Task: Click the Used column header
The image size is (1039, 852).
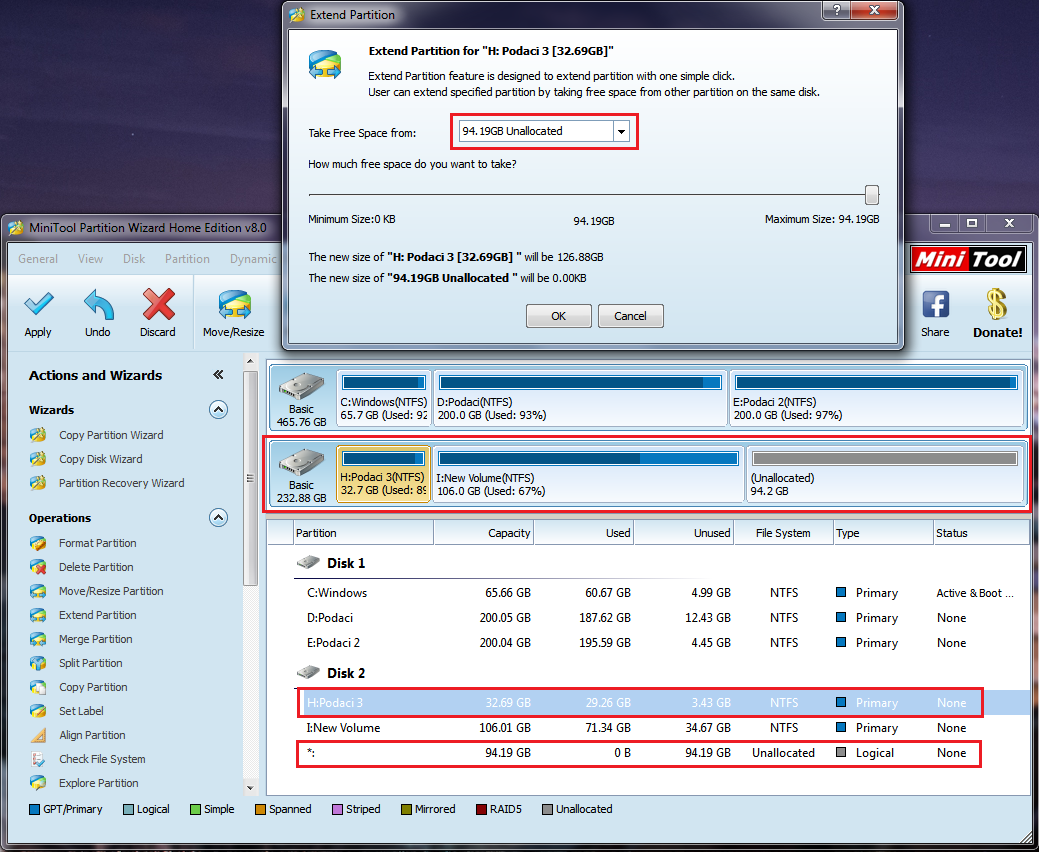Action: coord(584,533)
